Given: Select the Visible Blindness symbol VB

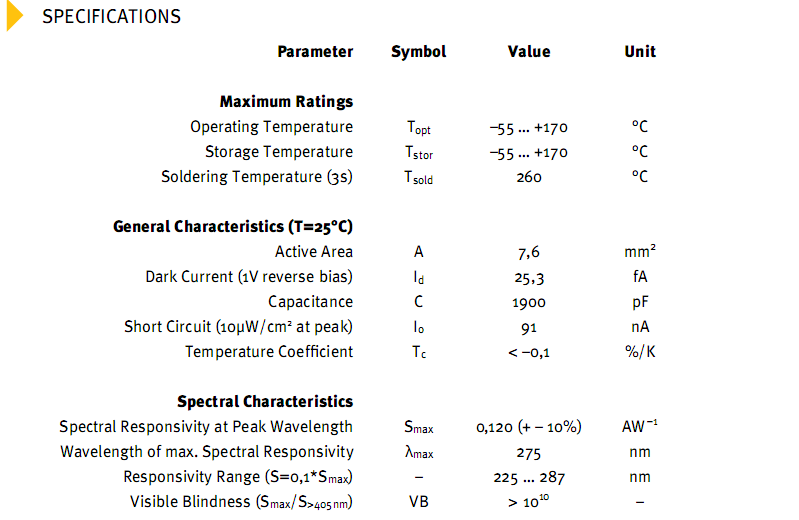Looking at the screenshot, I should pos(418,502).
